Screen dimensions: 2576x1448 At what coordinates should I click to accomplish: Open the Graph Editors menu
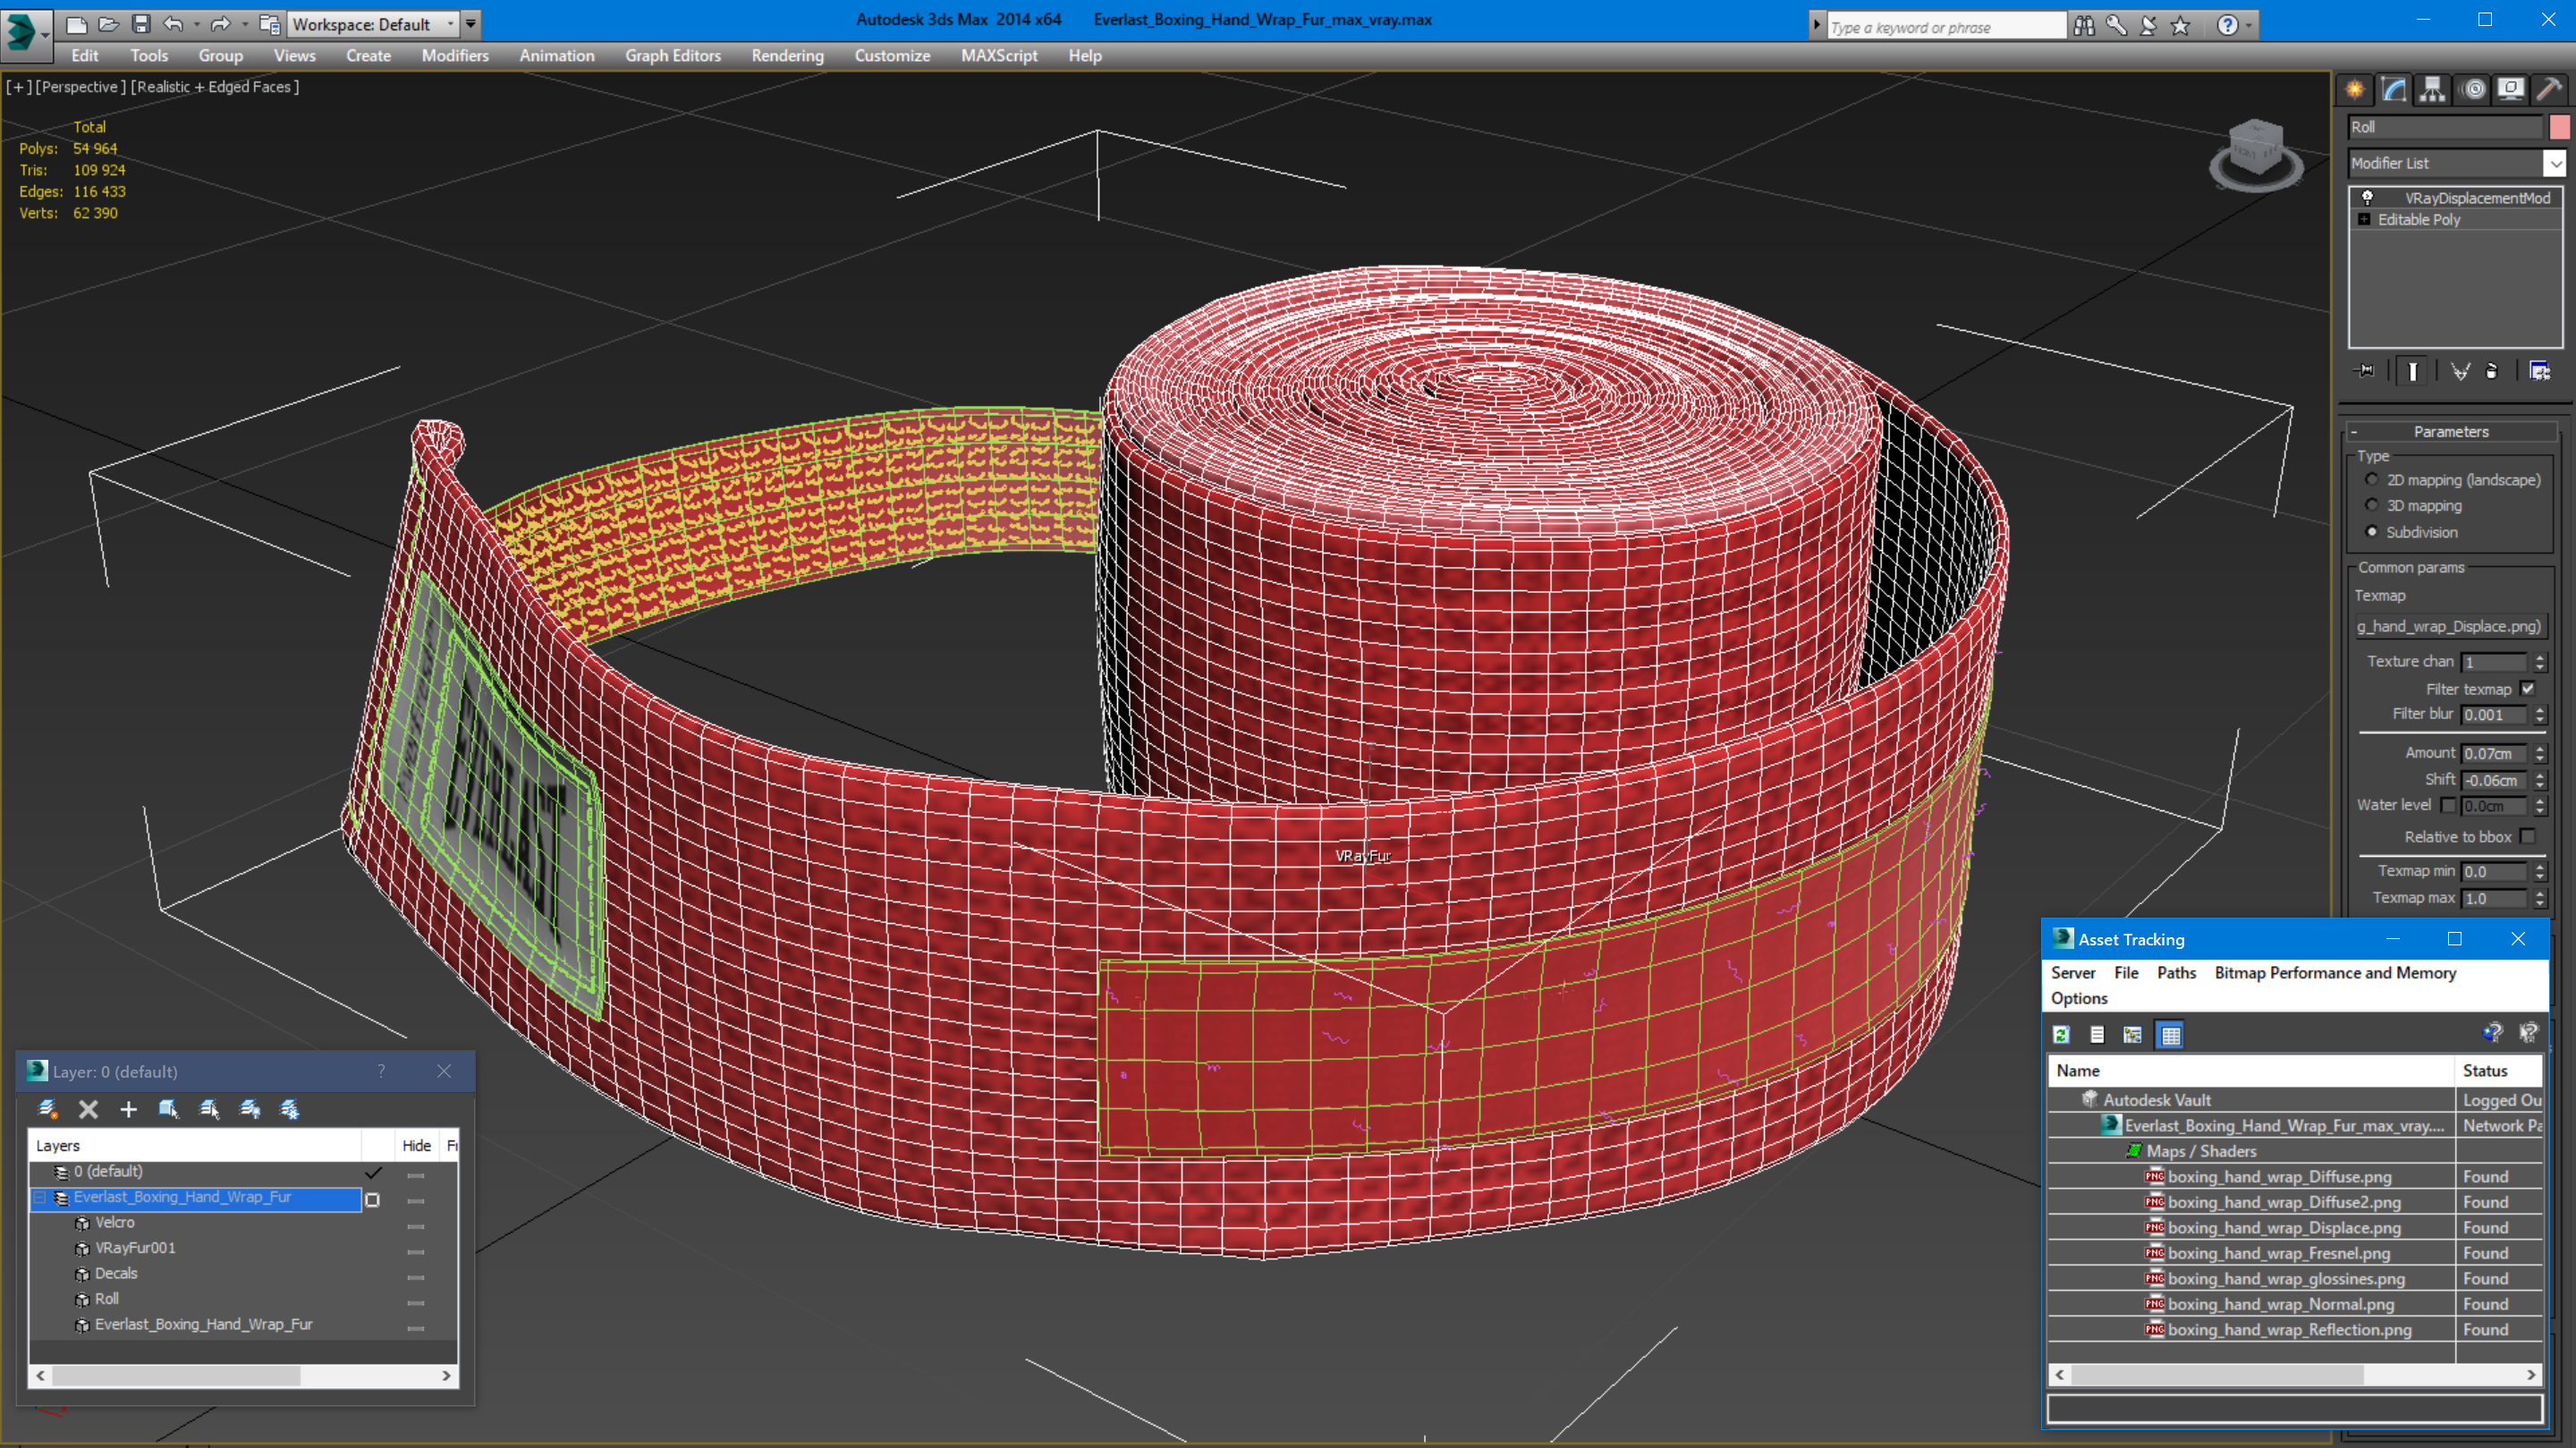pyautogui.click(x=672, y=56)
